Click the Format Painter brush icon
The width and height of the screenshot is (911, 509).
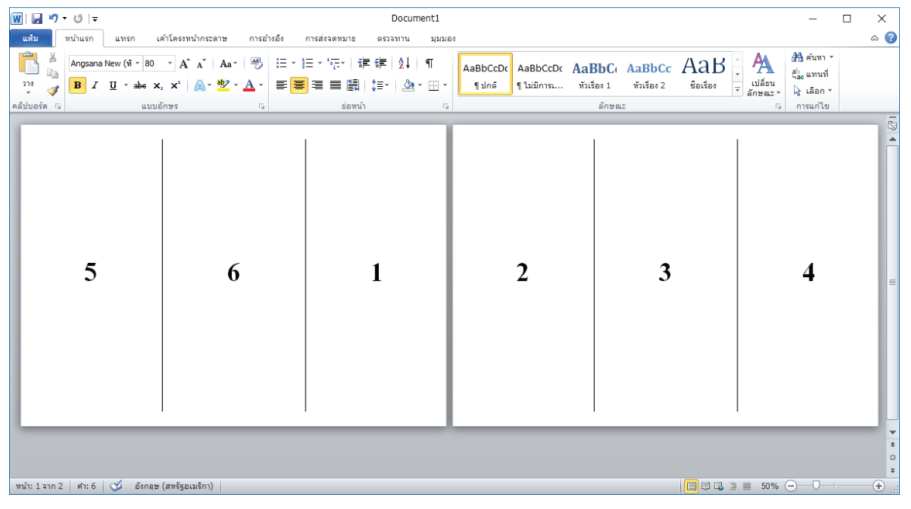53,90
